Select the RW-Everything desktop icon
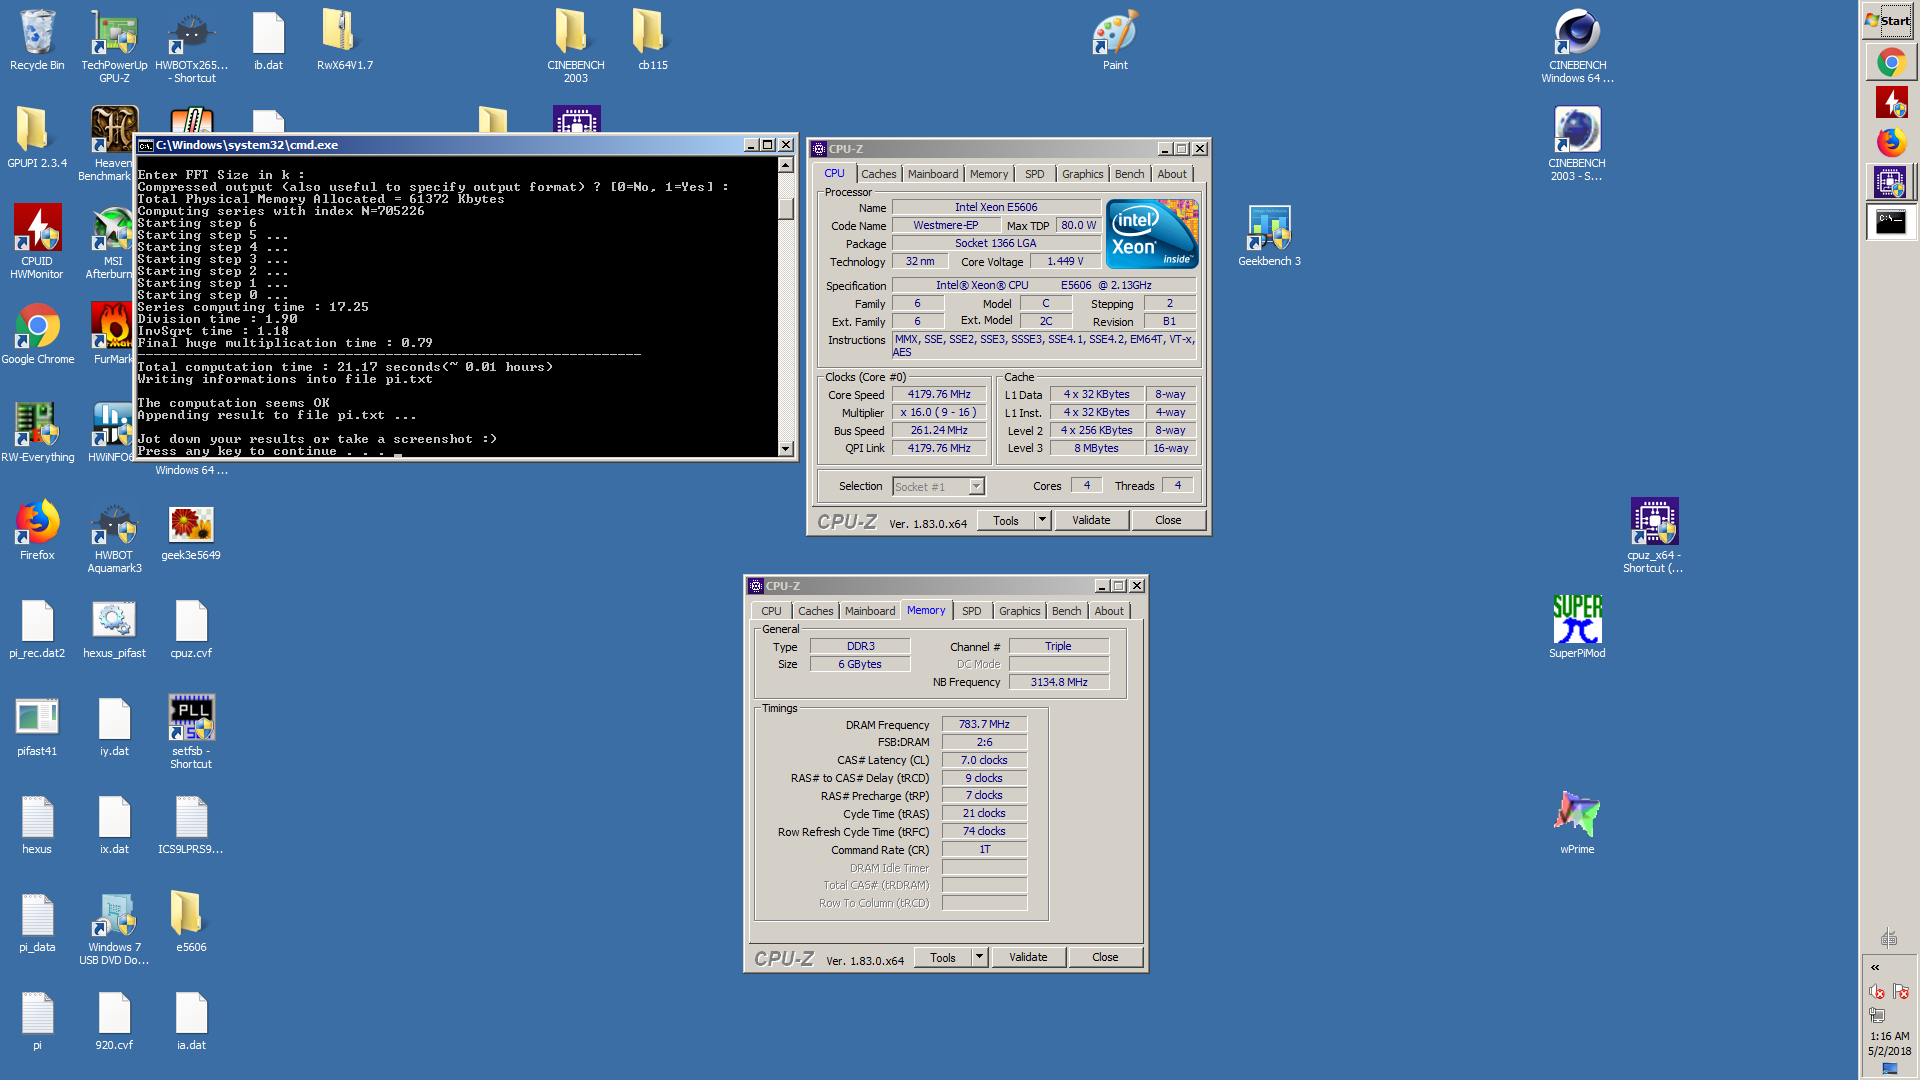This screenshot has height=1080, width=1920. click(x=37, y=432)
